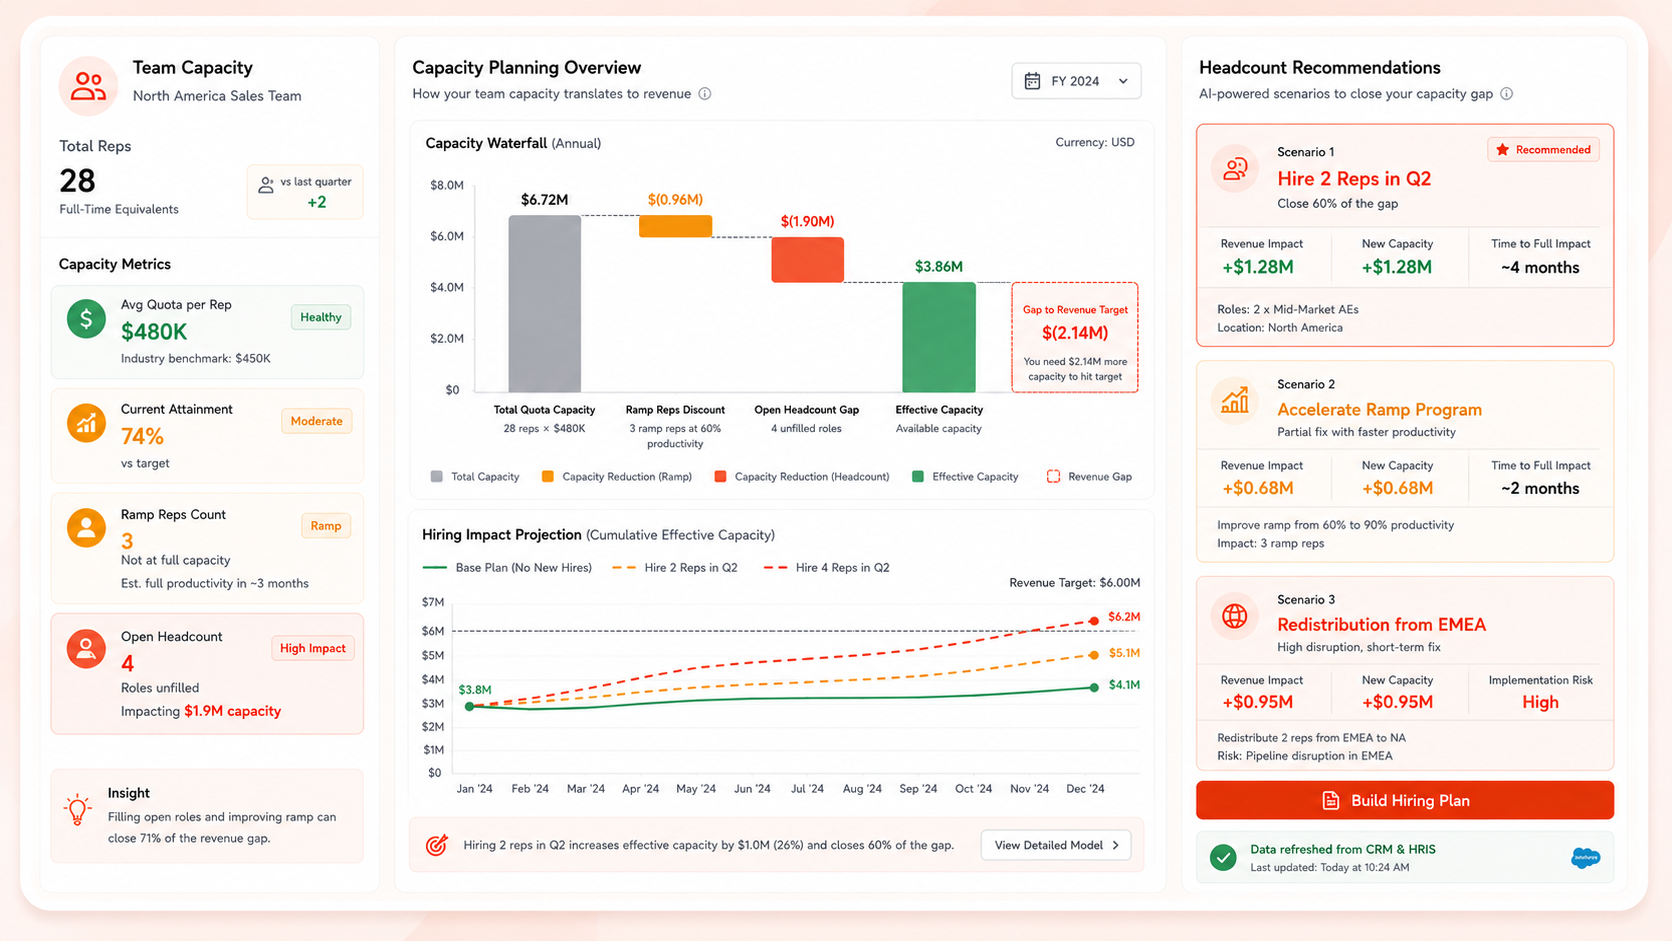Toggle the Base Plan (No New Hires) line legend
This screenshot has height=941, width=1672.
(507, 567)
